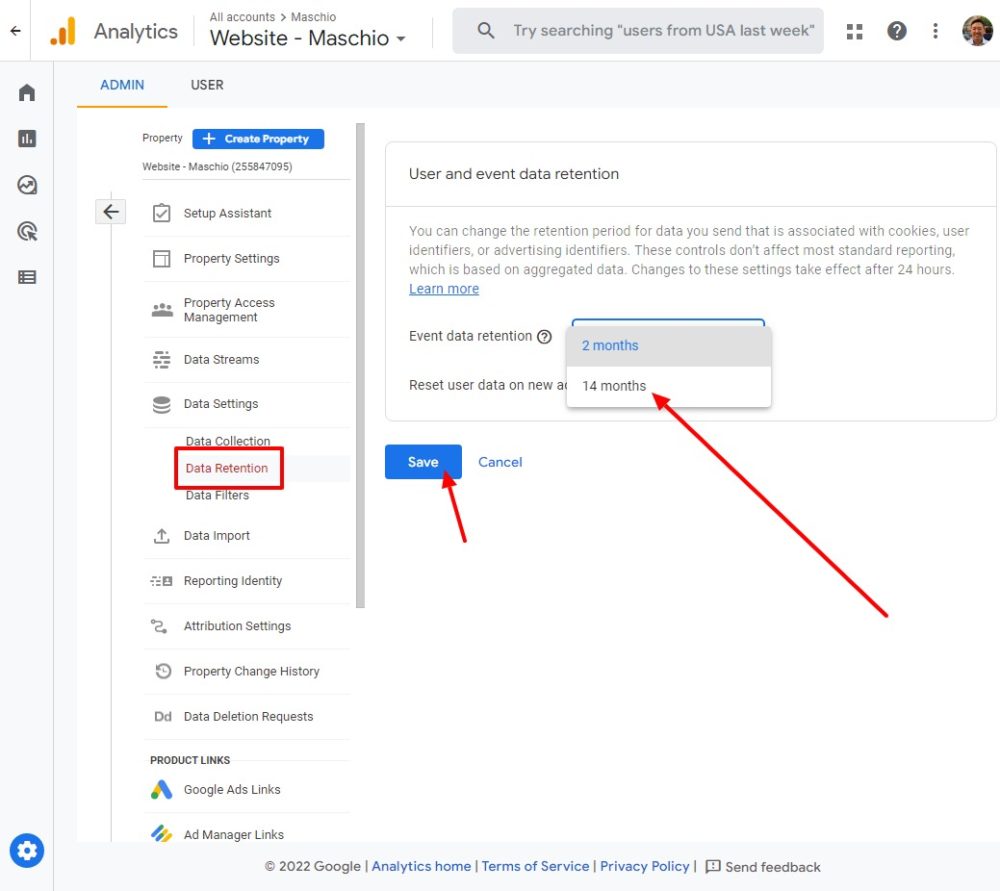Viewport: 1000px width, 891px height.
Task: Open the Explore icon in left sidebar
Action: point(27,185)
